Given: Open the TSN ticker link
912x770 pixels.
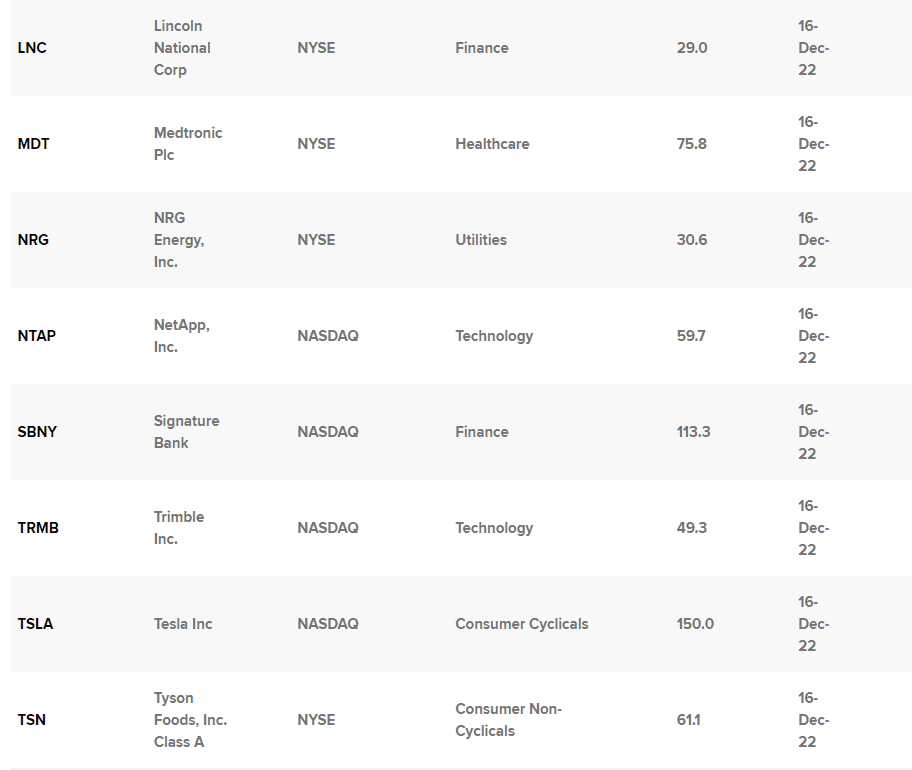Looking at the screenshot, I should 31,720.
